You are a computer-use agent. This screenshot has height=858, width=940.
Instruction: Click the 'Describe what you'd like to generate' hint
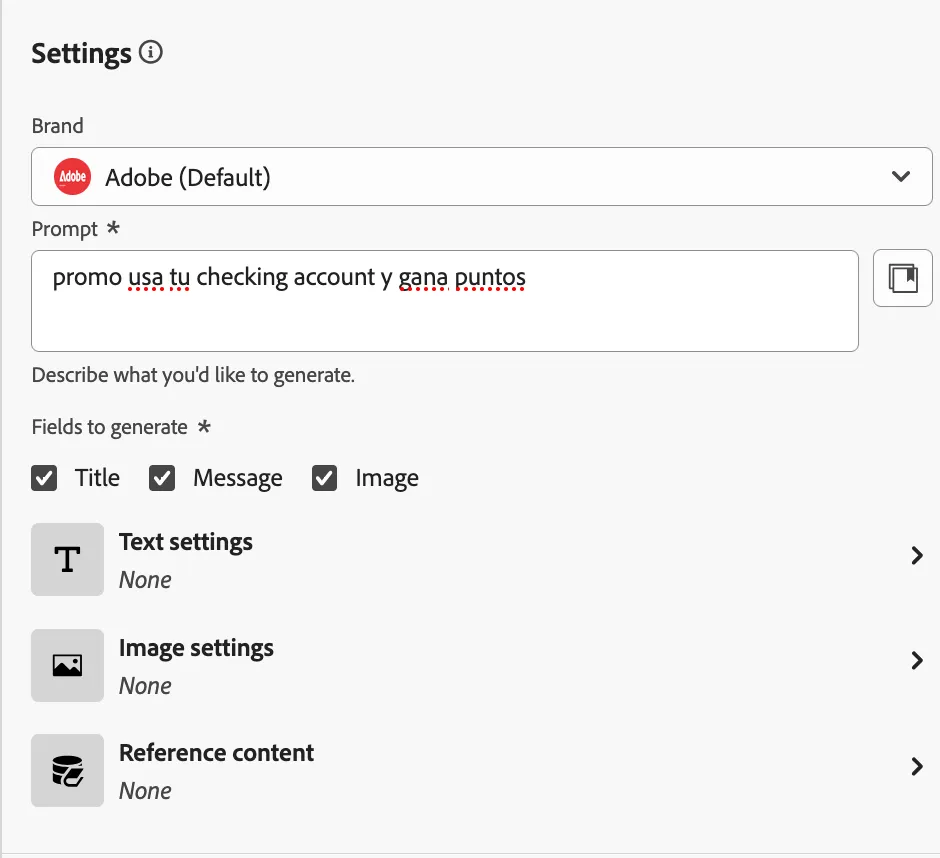[193, 375]
